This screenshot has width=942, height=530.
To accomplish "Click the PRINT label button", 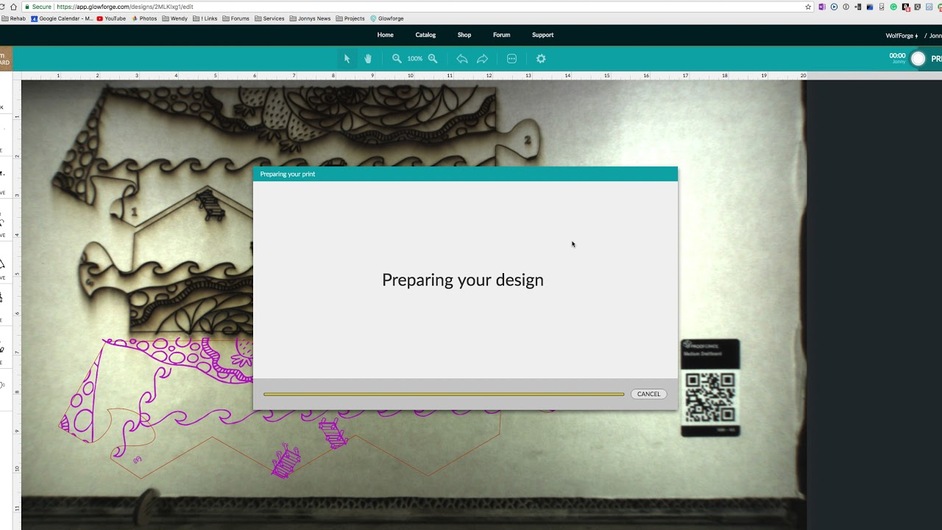I will [x=936, y=59].
